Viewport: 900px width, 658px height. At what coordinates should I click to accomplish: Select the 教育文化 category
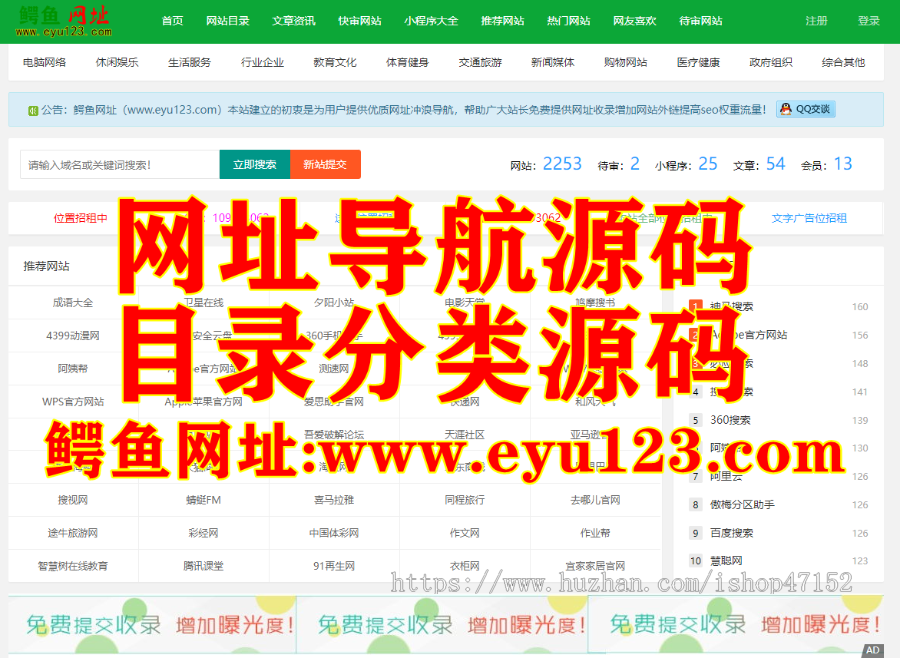click(x=335, y=63)
